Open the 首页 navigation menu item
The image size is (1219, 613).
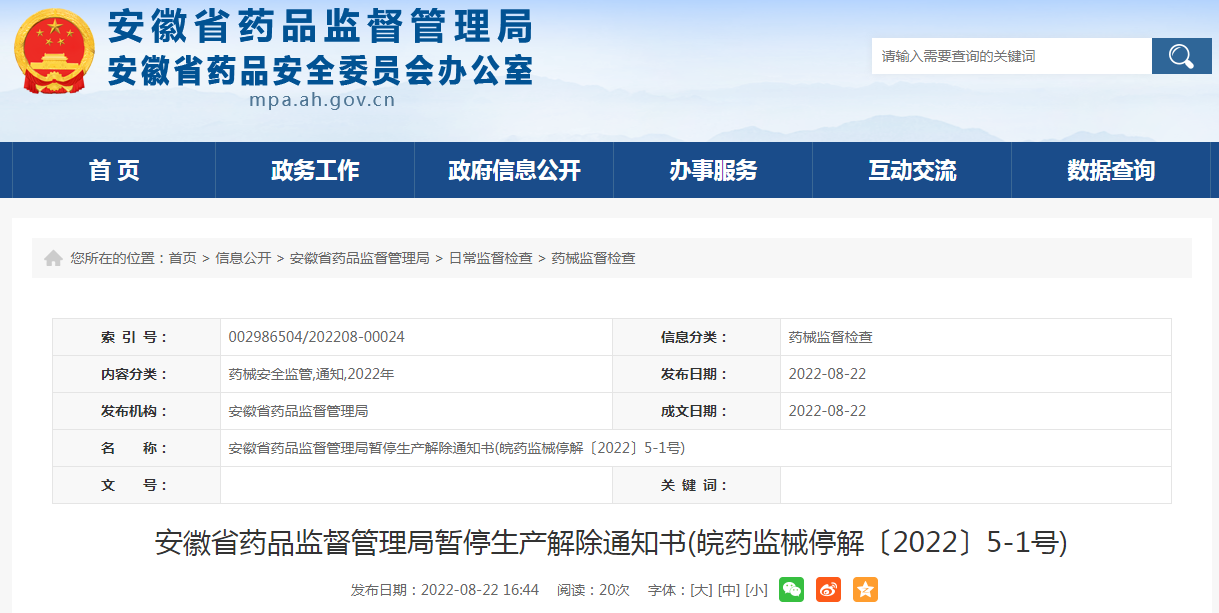(x=114, y=170)
